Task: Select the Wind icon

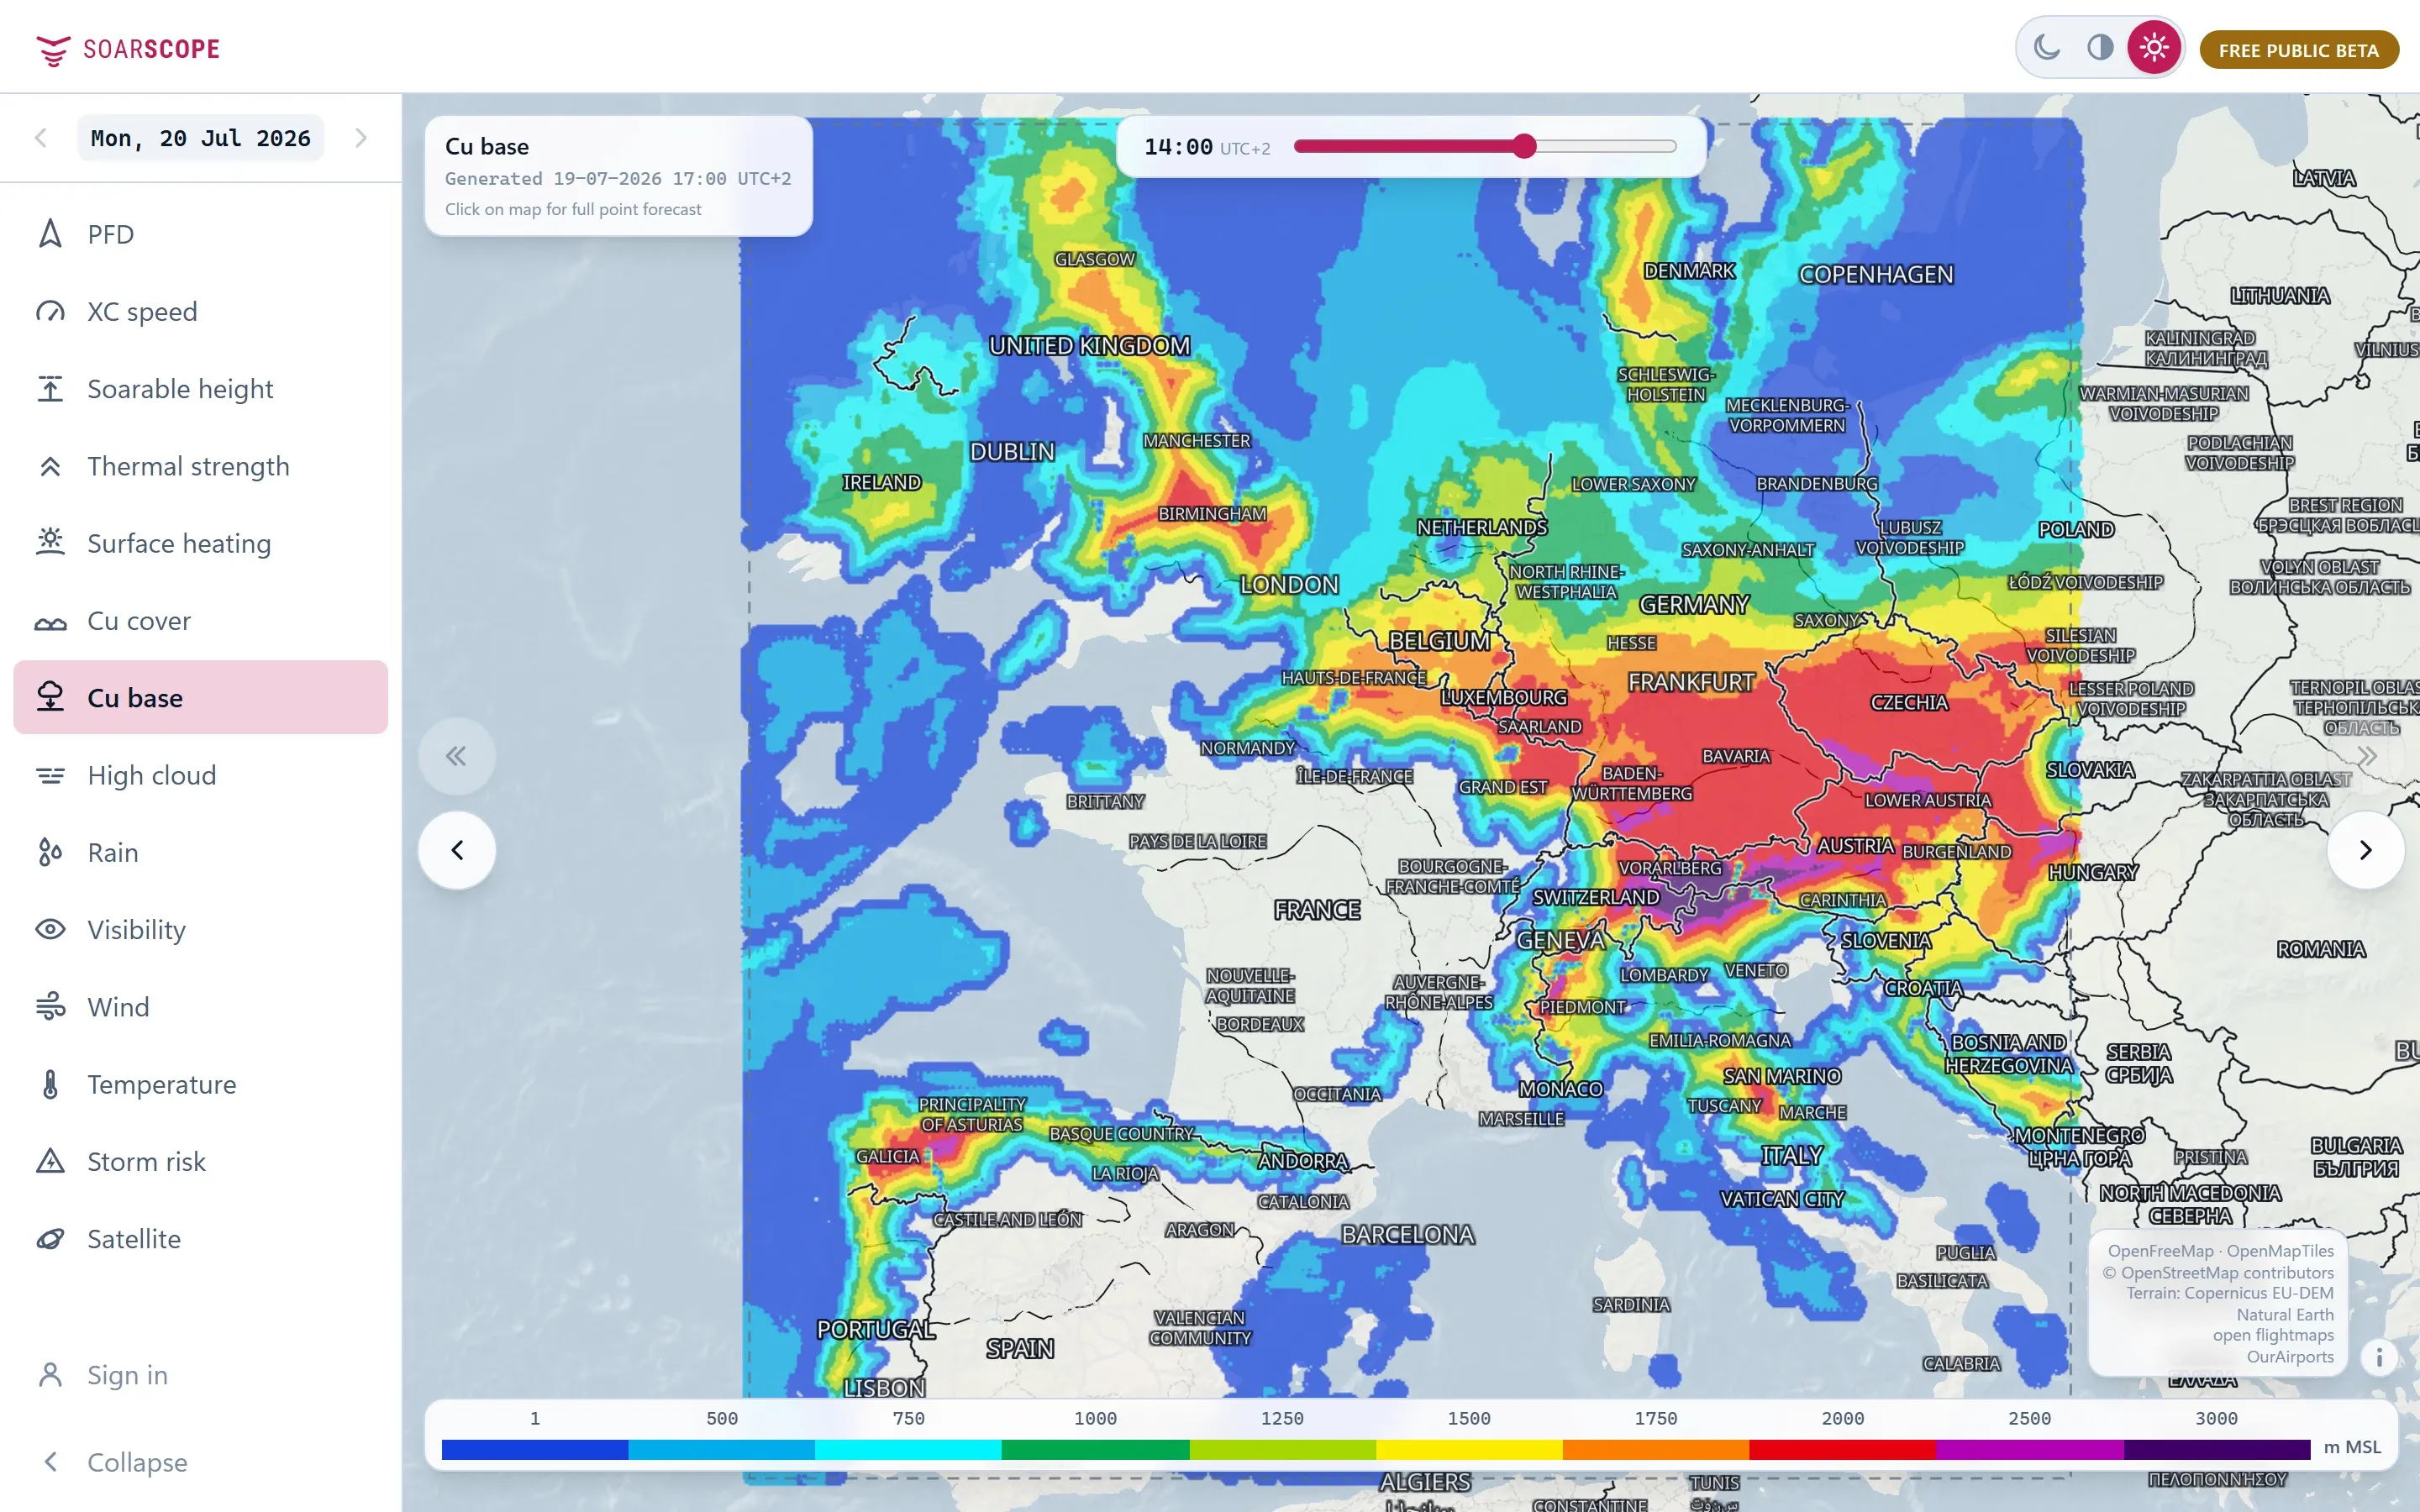Action: point(50,1007)
